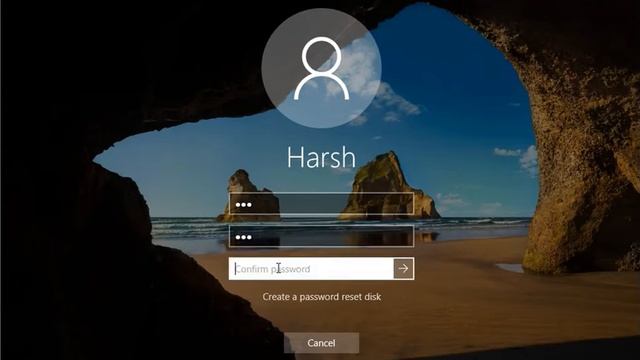Image resolution: width=640 pixels, height=360 pixels.
Task: Open Create a password reset disk link
Action: 322,297
